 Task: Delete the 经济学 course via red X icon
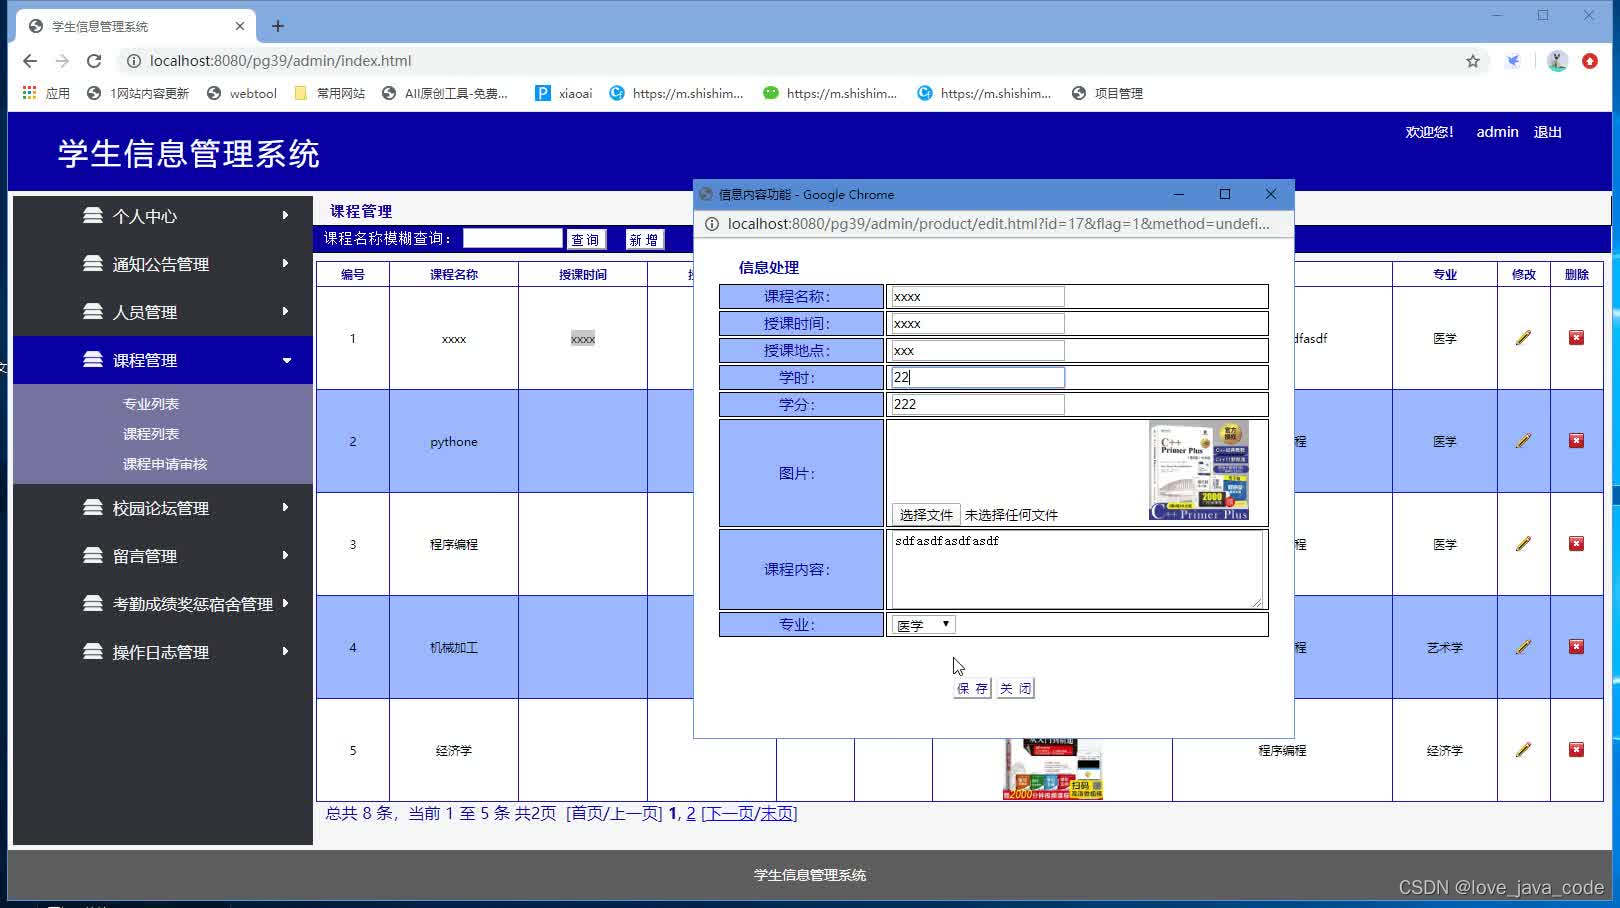[1577, 749]
